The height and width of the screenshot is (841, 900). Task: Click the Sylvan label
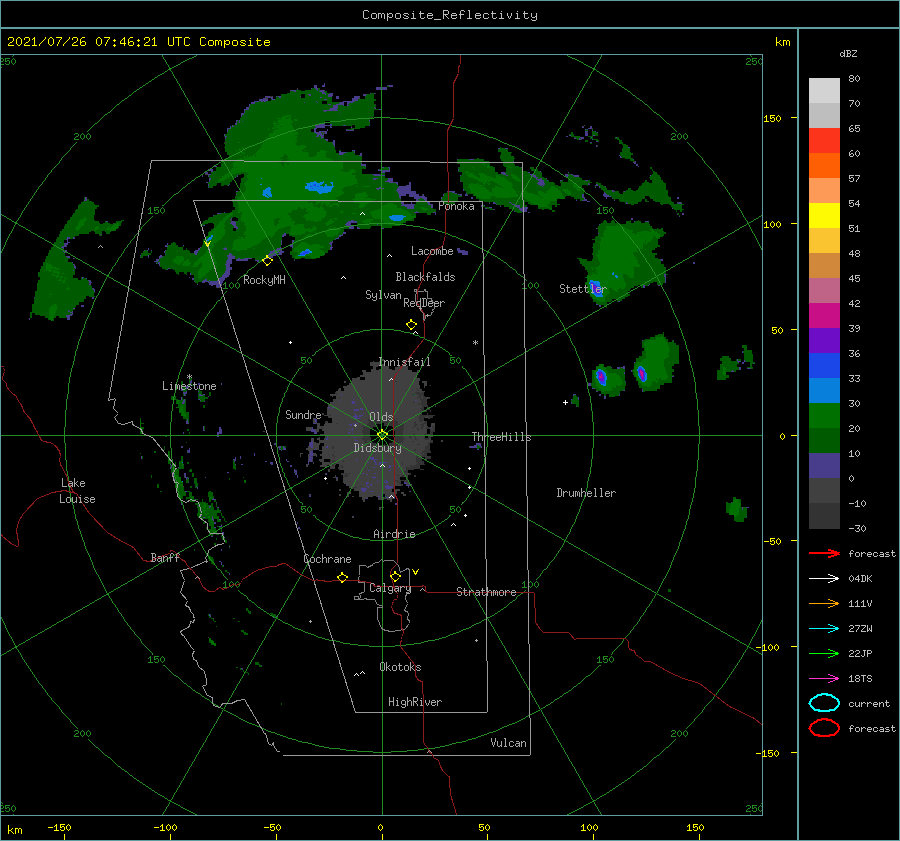pyautogui.click(x=383, y=295)
